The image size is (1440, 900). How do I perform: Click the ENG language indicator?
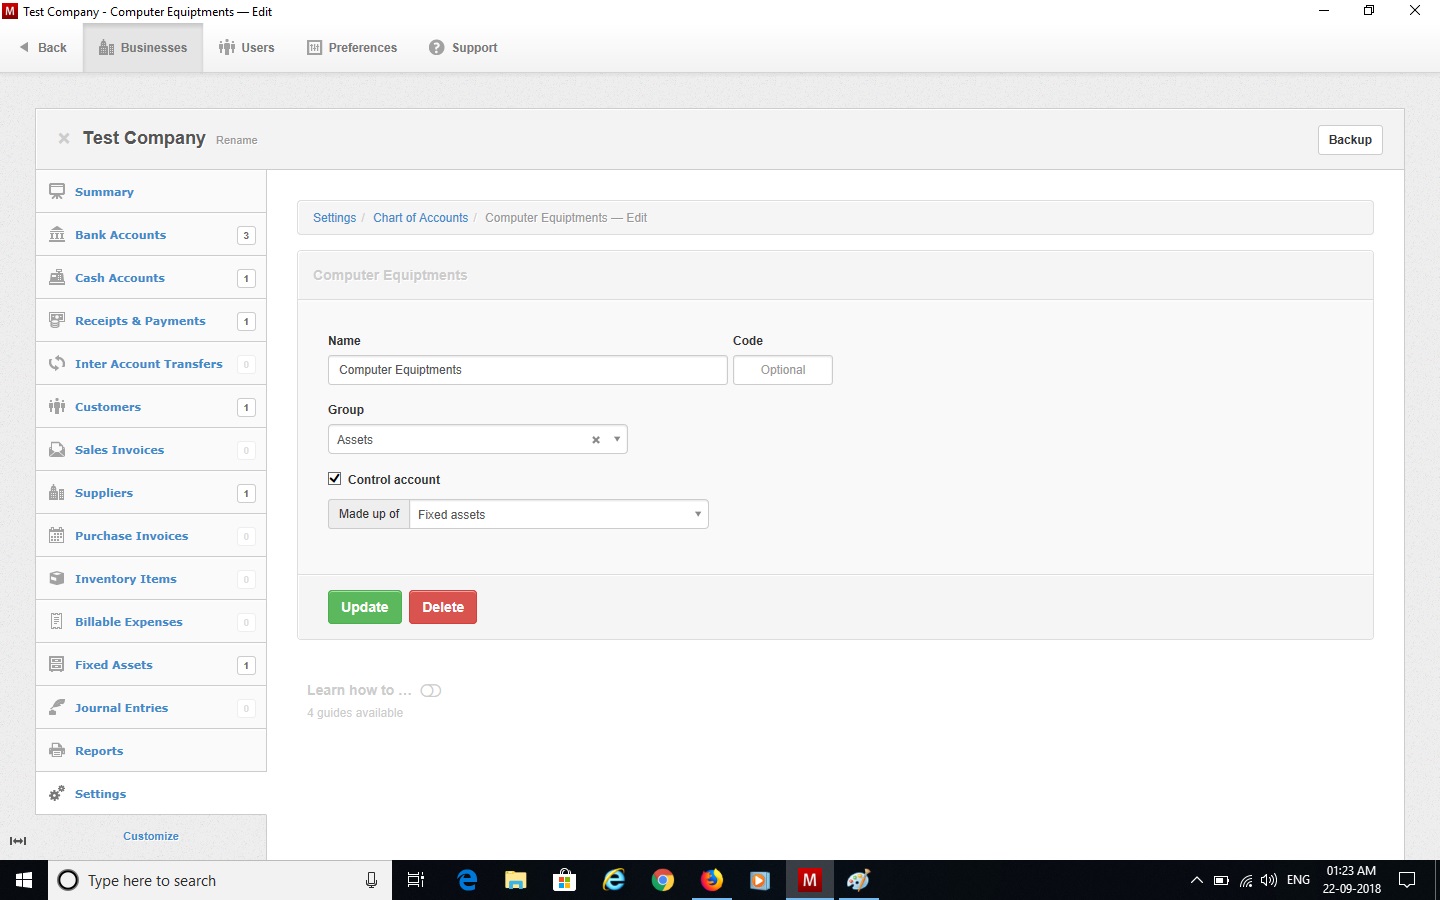point(1298,880)
